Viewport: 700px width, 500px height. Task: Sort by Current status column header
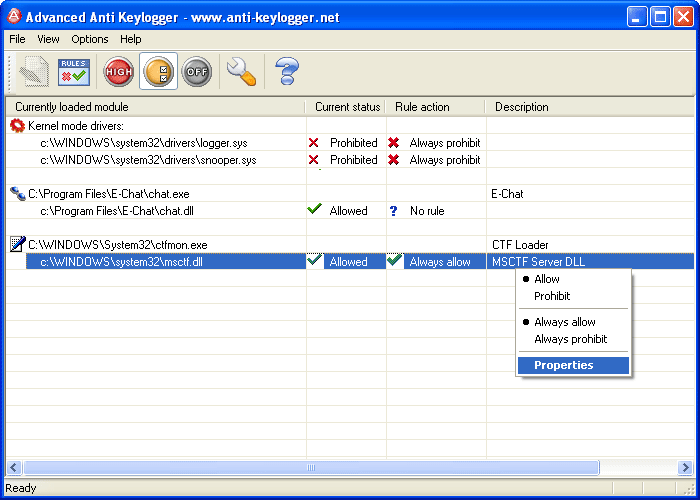(x=346, y=107)
